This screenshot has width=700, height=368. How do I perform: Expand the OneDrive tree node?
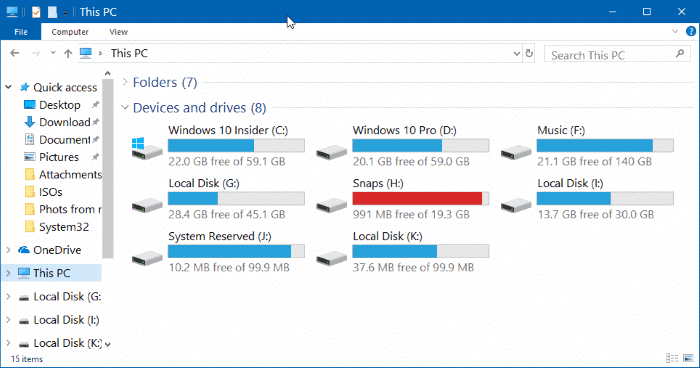pyautogui.click(x=8, y=250)
